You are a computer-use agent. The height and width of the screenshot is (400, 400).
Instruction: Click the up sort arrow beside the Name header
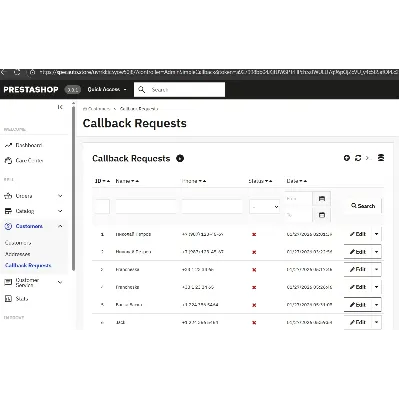click(x=137, y=181)
